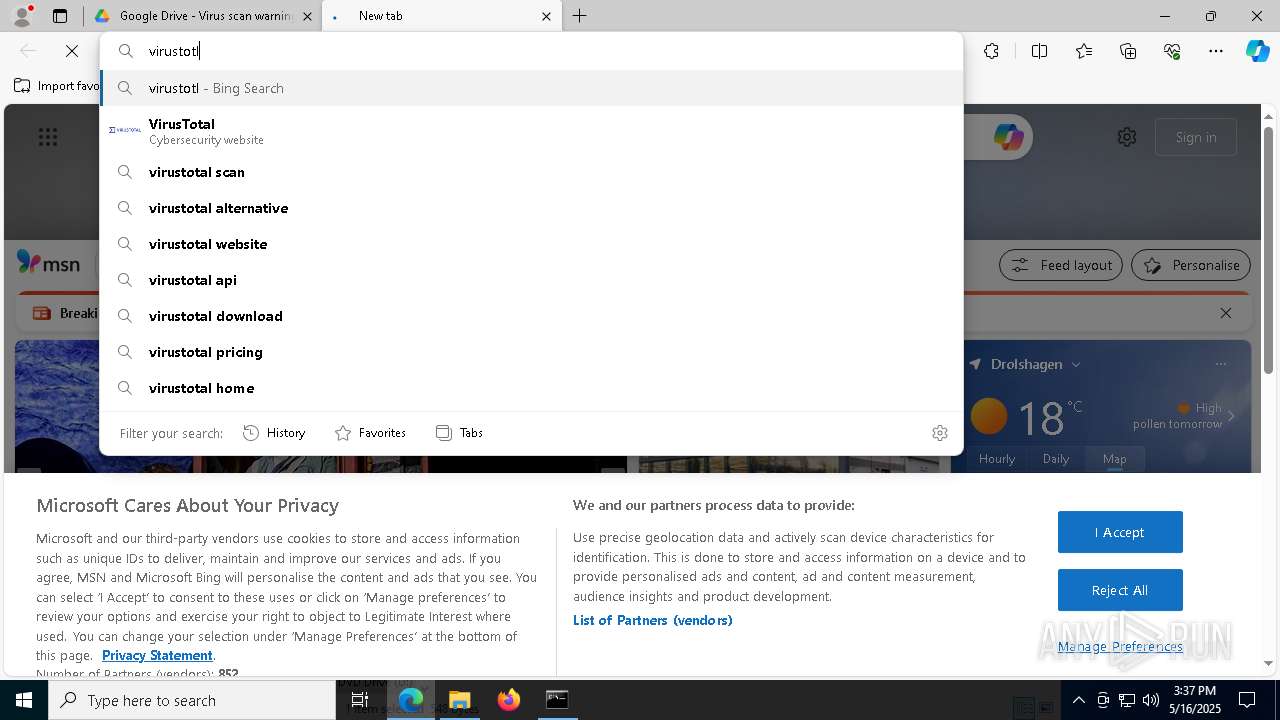The height and width of the screenshot is (720, 1280).
Task: Open Settings and more ellipsis menu
Action: (x=1216, y=51)
